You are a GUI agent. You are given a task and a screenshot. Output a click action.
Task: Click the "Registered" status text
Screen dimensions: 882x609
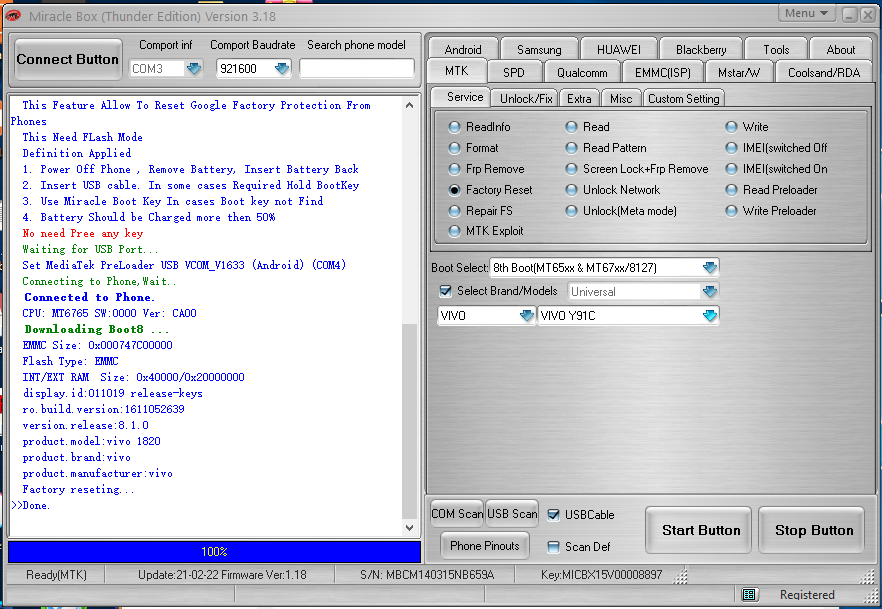tap(807, 594)
